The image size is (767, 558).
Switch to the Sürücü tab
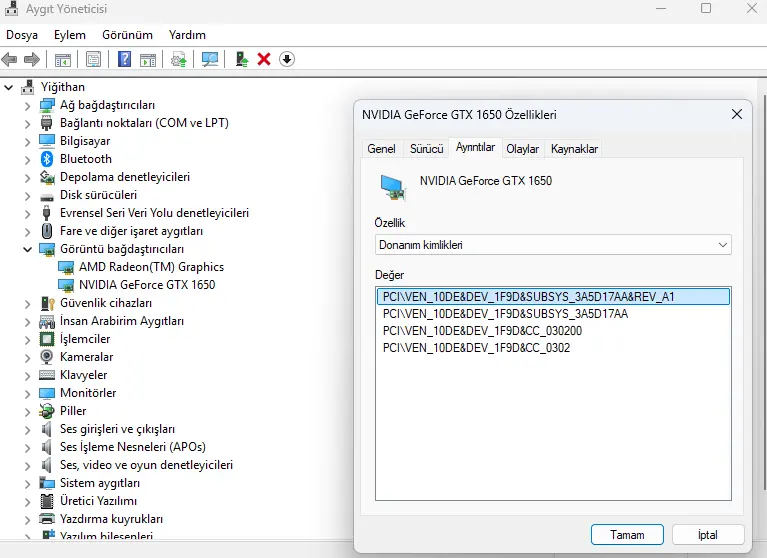[427, 149]
